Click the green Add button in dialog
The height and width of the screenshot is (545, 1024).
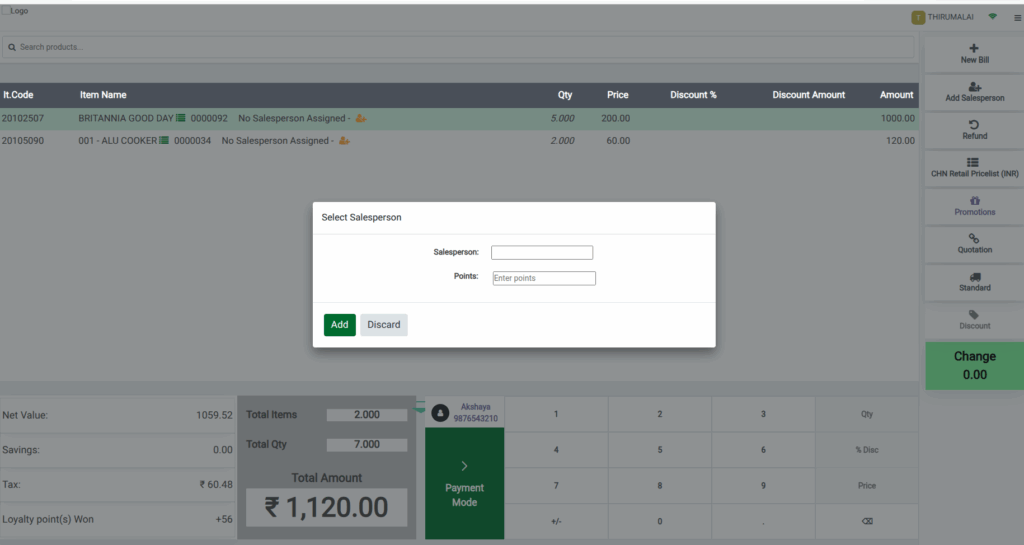pos(340,324)
